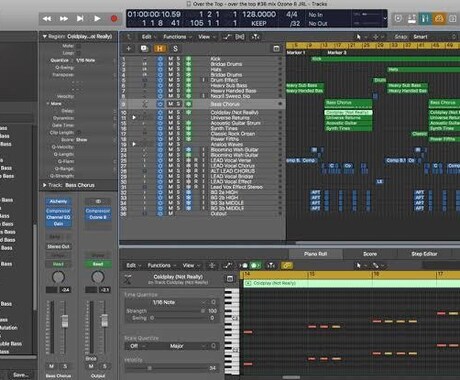Viewport: 460px width, 380px height.
Task: Click the Gain plugin slot
Action: tap(58, 224)
